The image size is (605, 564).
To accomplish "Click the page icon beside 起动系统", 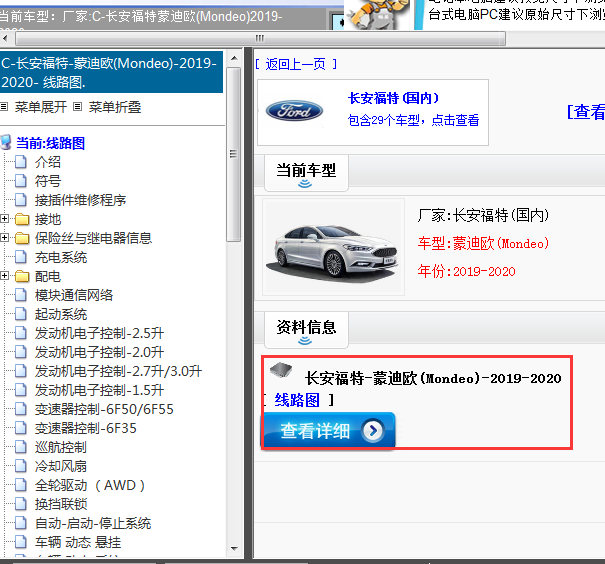I will [x=21, y=314].
